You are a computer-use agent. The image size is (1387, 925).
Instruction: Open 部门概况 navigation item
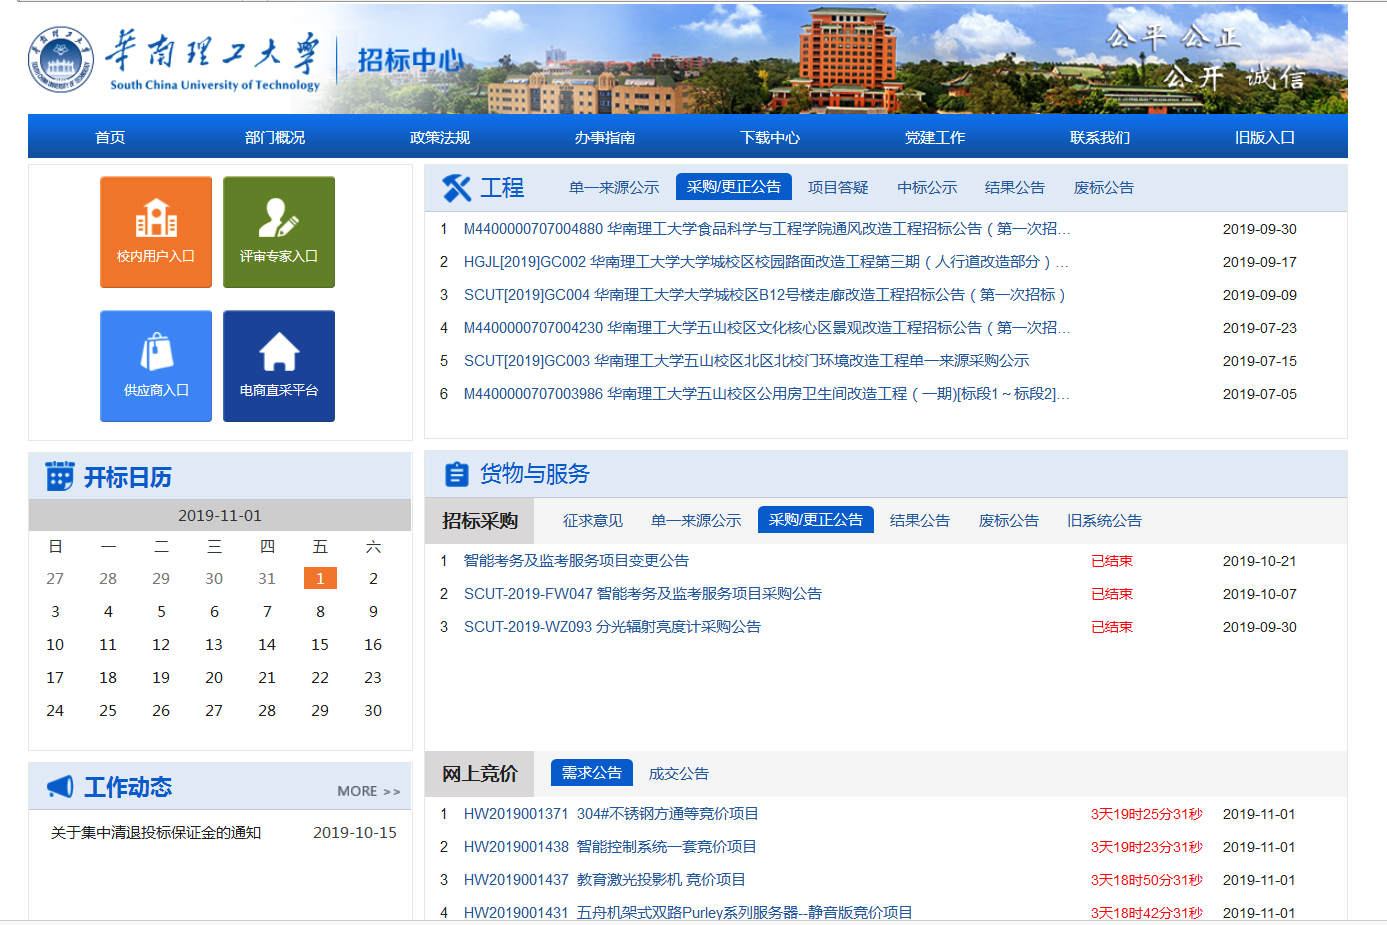click(275, 137)
